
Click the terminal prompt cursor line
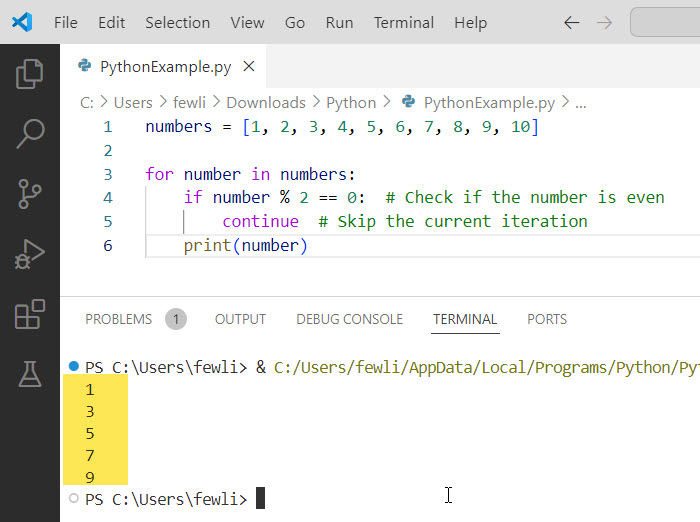(x=261, y=498)
